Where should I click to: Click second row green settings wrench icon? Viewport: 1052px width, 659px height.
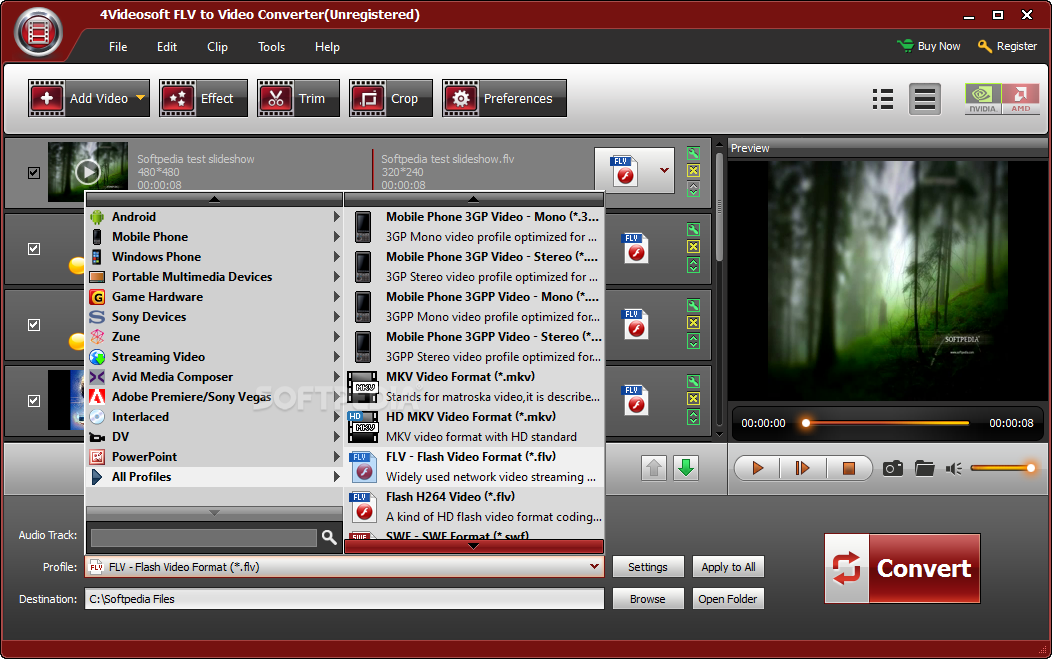pyautogui.click(x=693, y=230)
